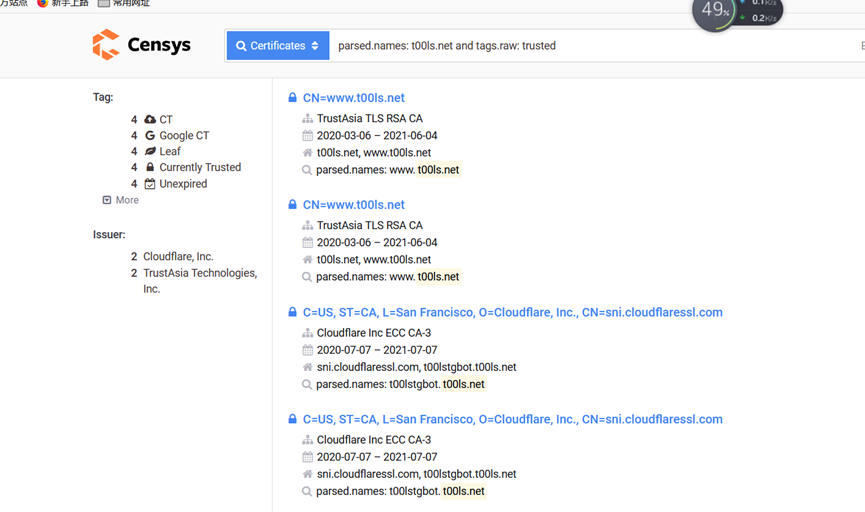The width and height of the screenshot is (865, 512).
Task: Click the Currently Trusted lock icon
Action: tap(150, 168)
